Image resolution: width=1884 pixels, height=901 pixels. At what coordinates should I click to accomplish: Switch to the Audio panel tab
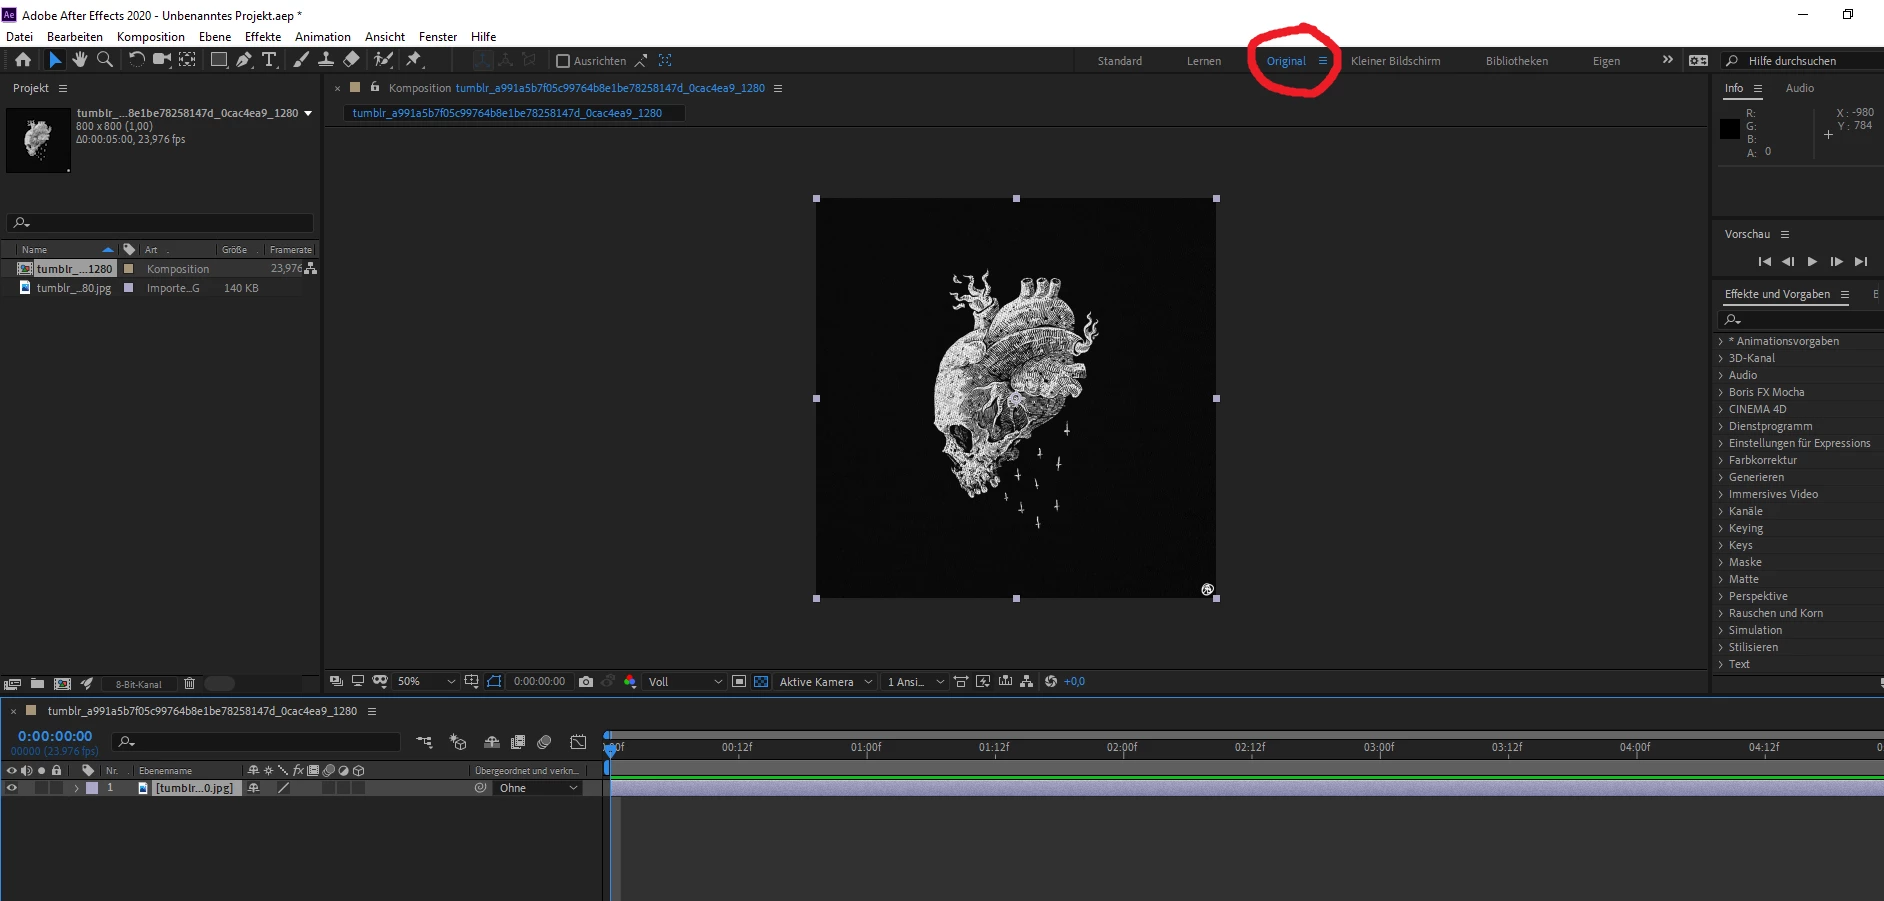point(1800,88)
